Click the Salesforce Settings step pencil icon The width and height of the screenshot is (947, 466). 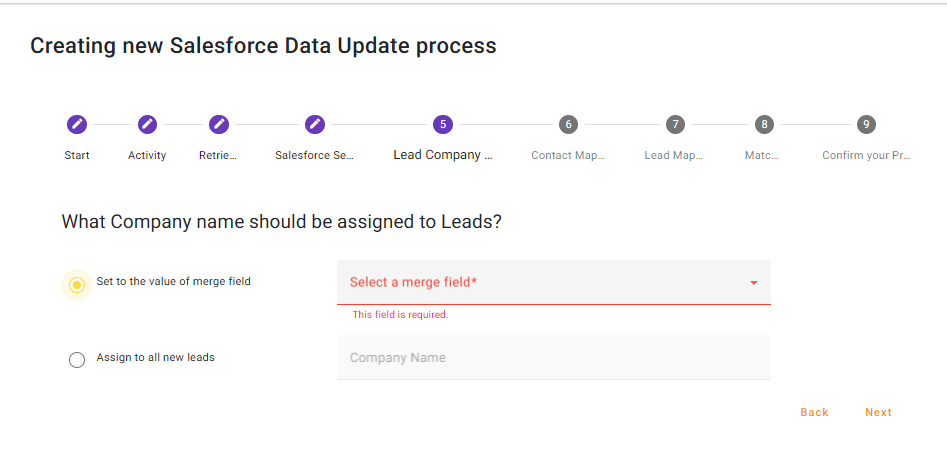tap(315, 125)
